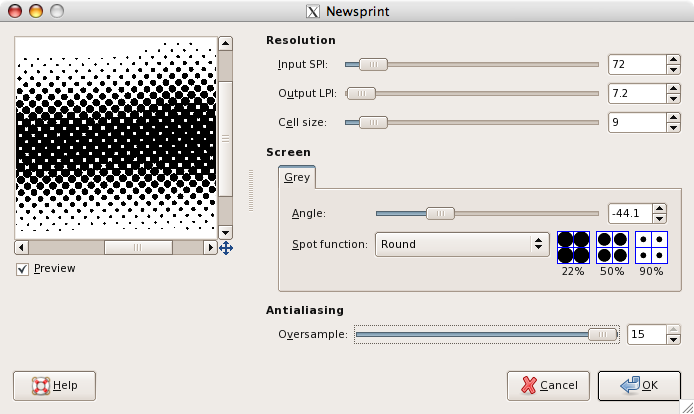Click the Angle slider handle
The width and height of the screenshot is (694, 414).
click(440, 213)
